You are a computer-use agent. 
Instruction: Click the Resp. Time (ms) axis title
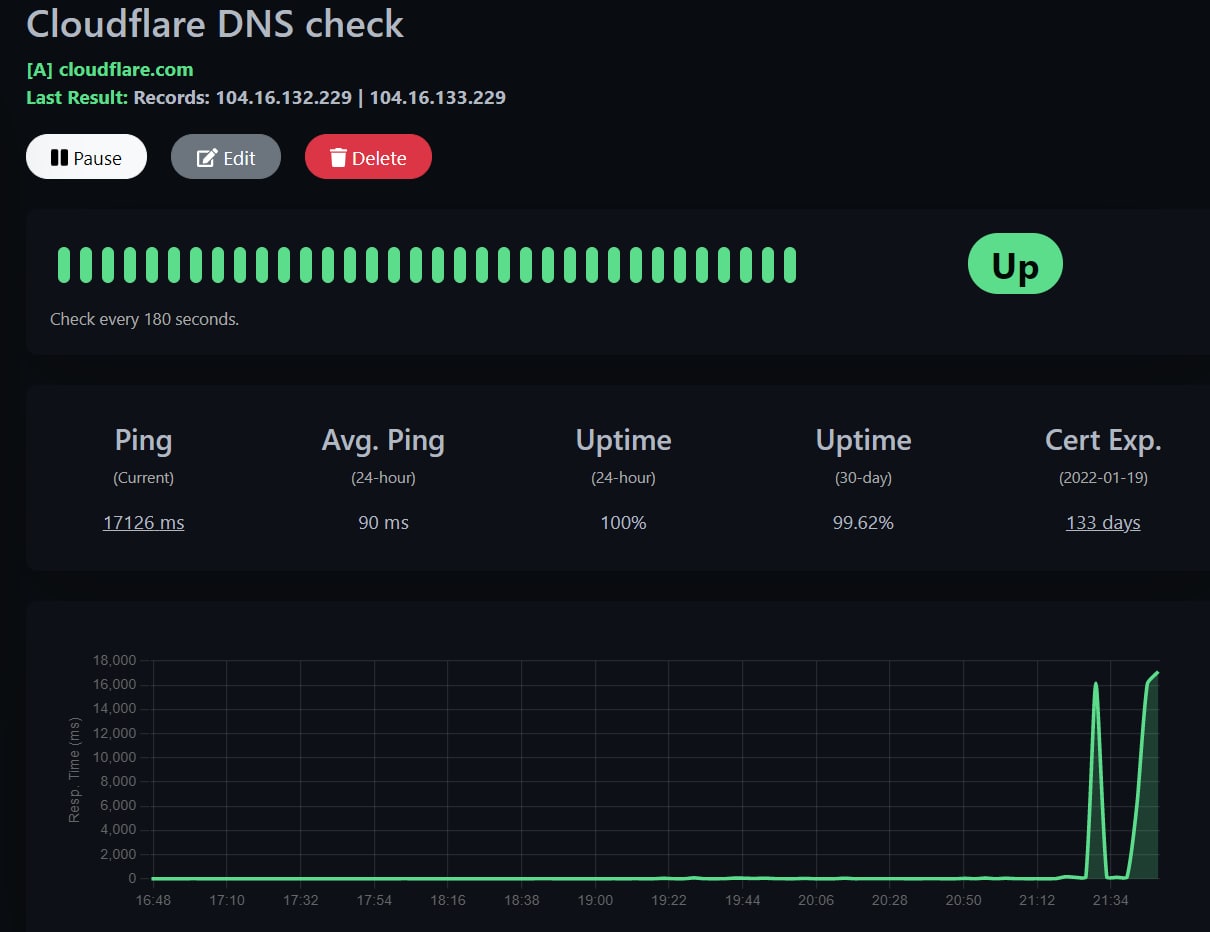click(x=74, y=770)
